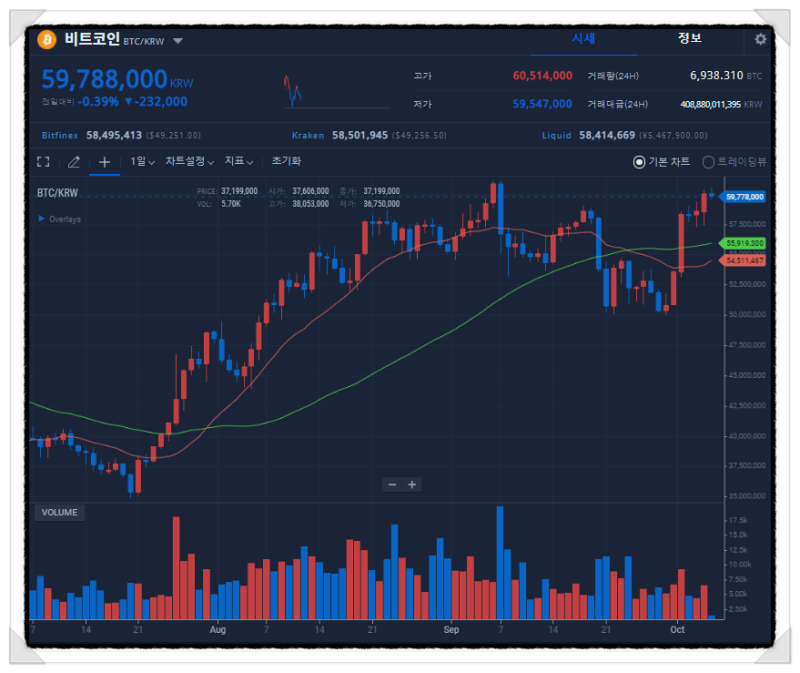Click the red 54,511,467 moving average tag

[x=742, y=260]
